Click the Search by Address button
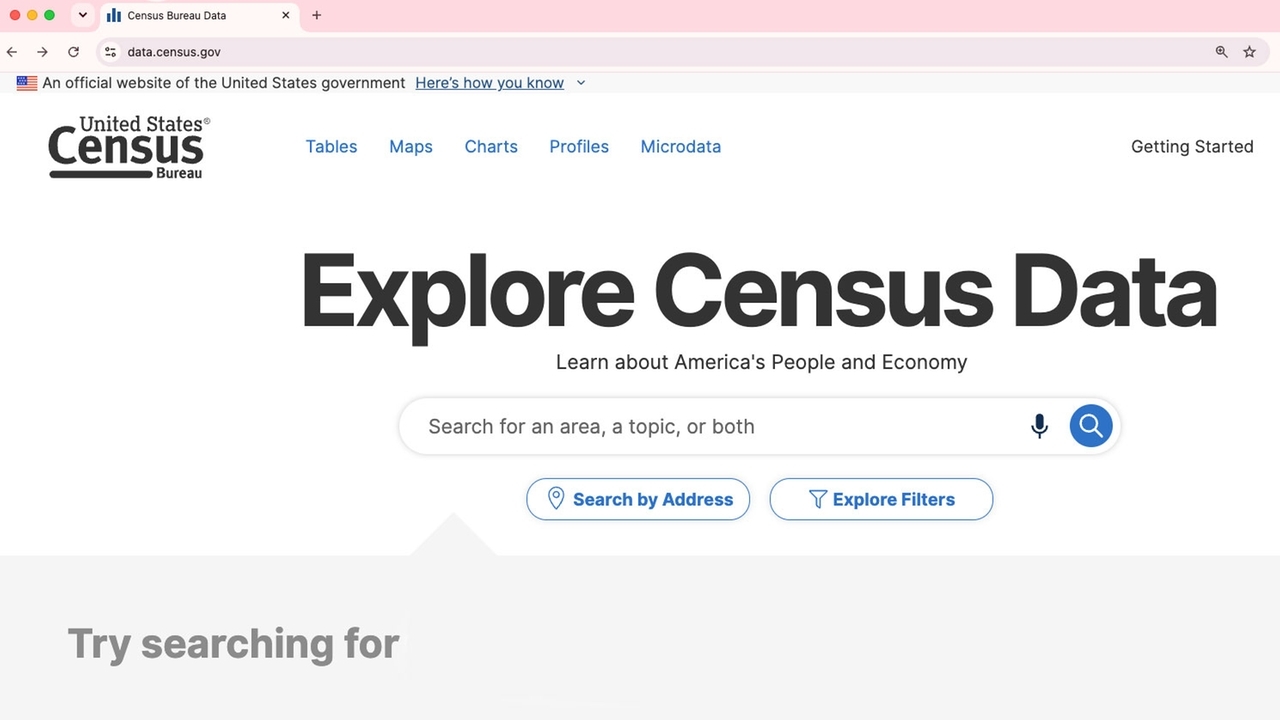This screenshot has height=720, width=1280. point(638,499)
